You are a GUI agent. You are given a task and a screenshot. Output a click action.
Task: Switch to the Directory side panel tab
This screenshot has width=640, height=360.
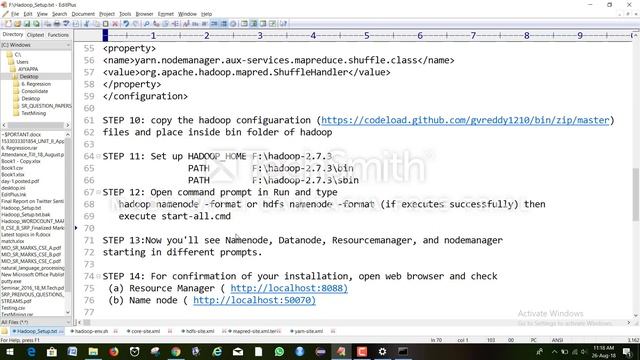tap(13, 35)
